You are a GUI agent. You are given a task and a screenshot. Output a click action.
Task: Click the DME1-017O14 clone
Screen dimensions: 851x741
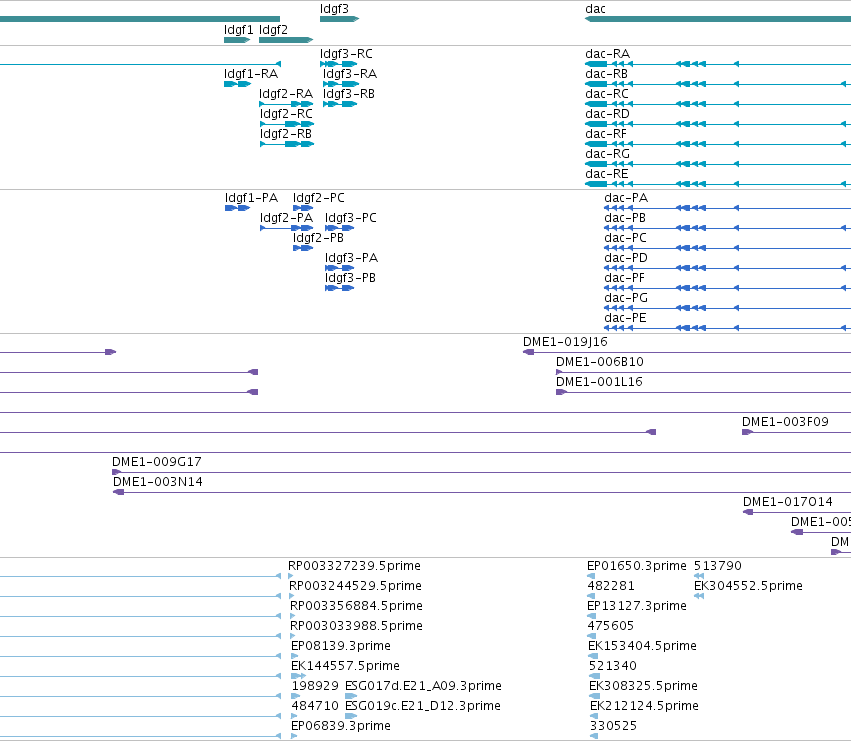click(x=797, y=512)
